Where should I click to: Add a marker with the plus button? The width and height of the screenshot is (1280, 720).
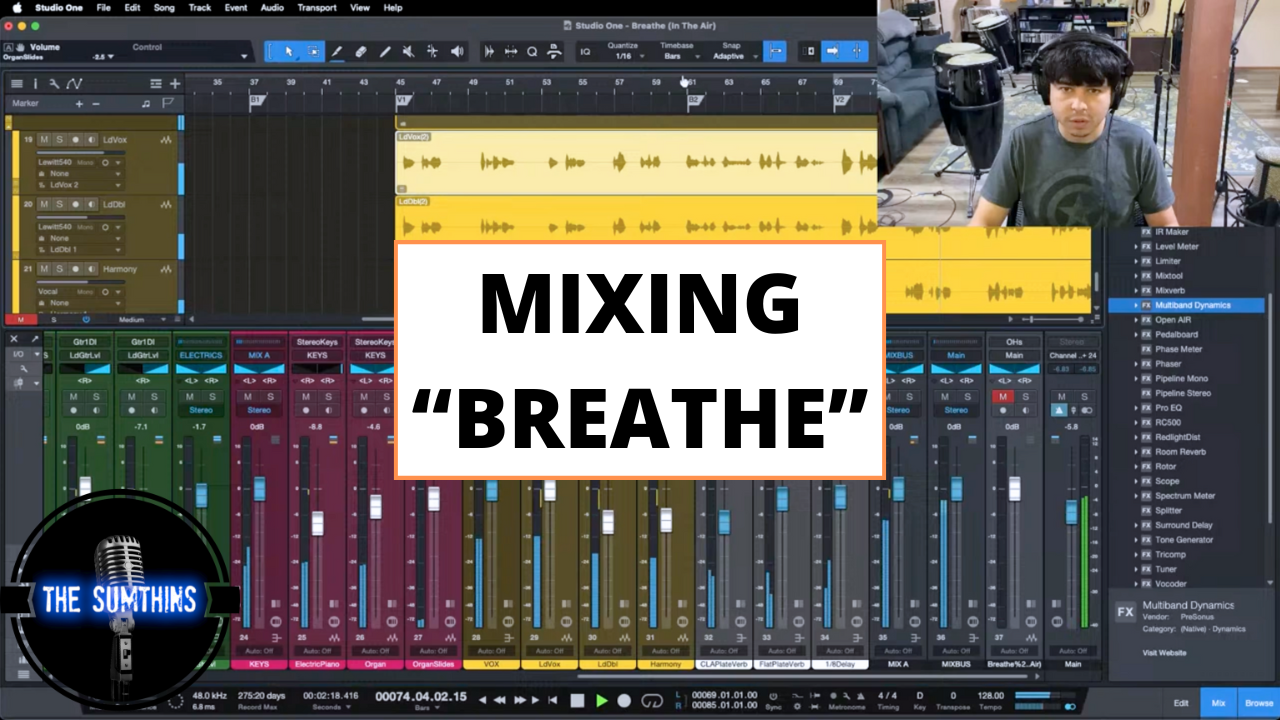coord(79,104)
